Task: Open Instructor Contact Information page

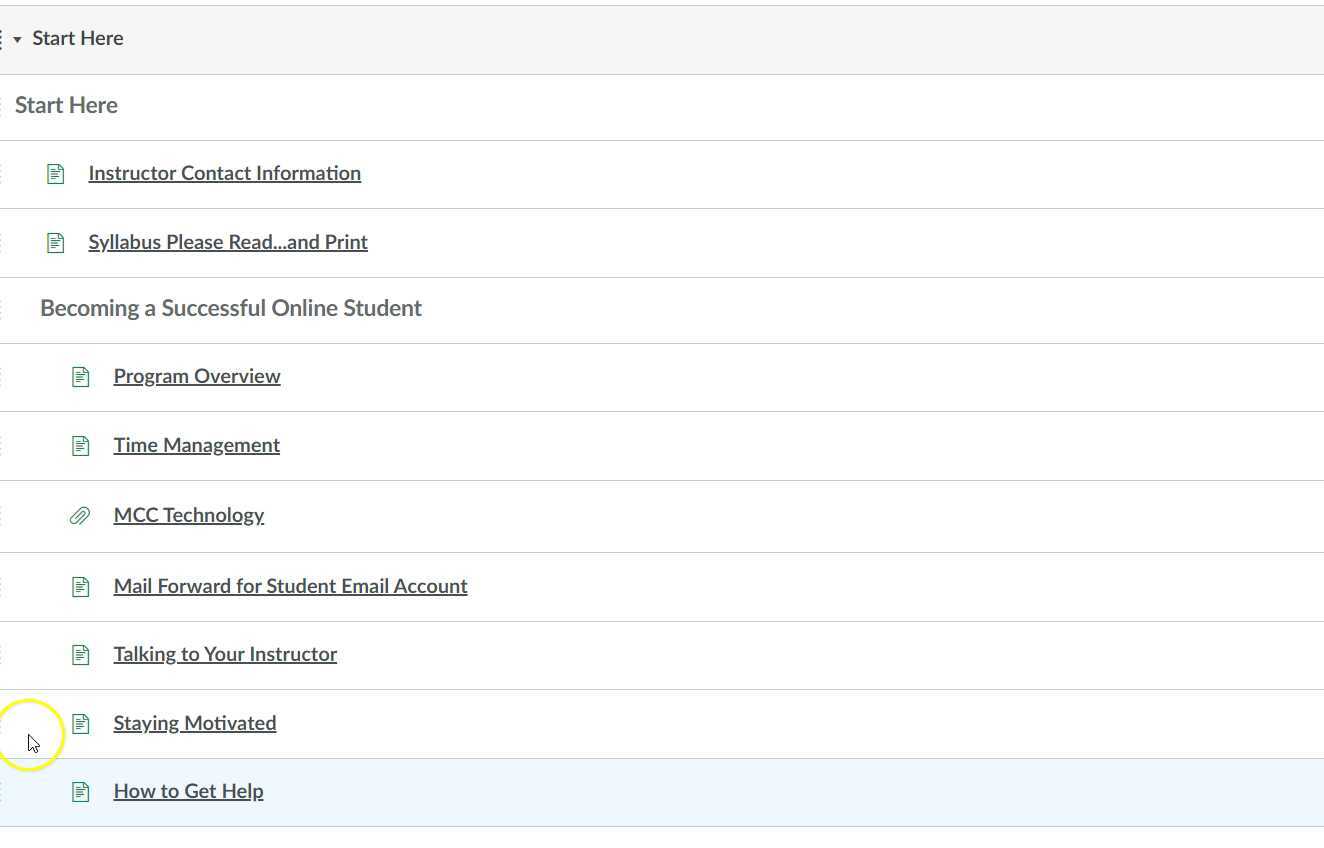Action: 224,173
